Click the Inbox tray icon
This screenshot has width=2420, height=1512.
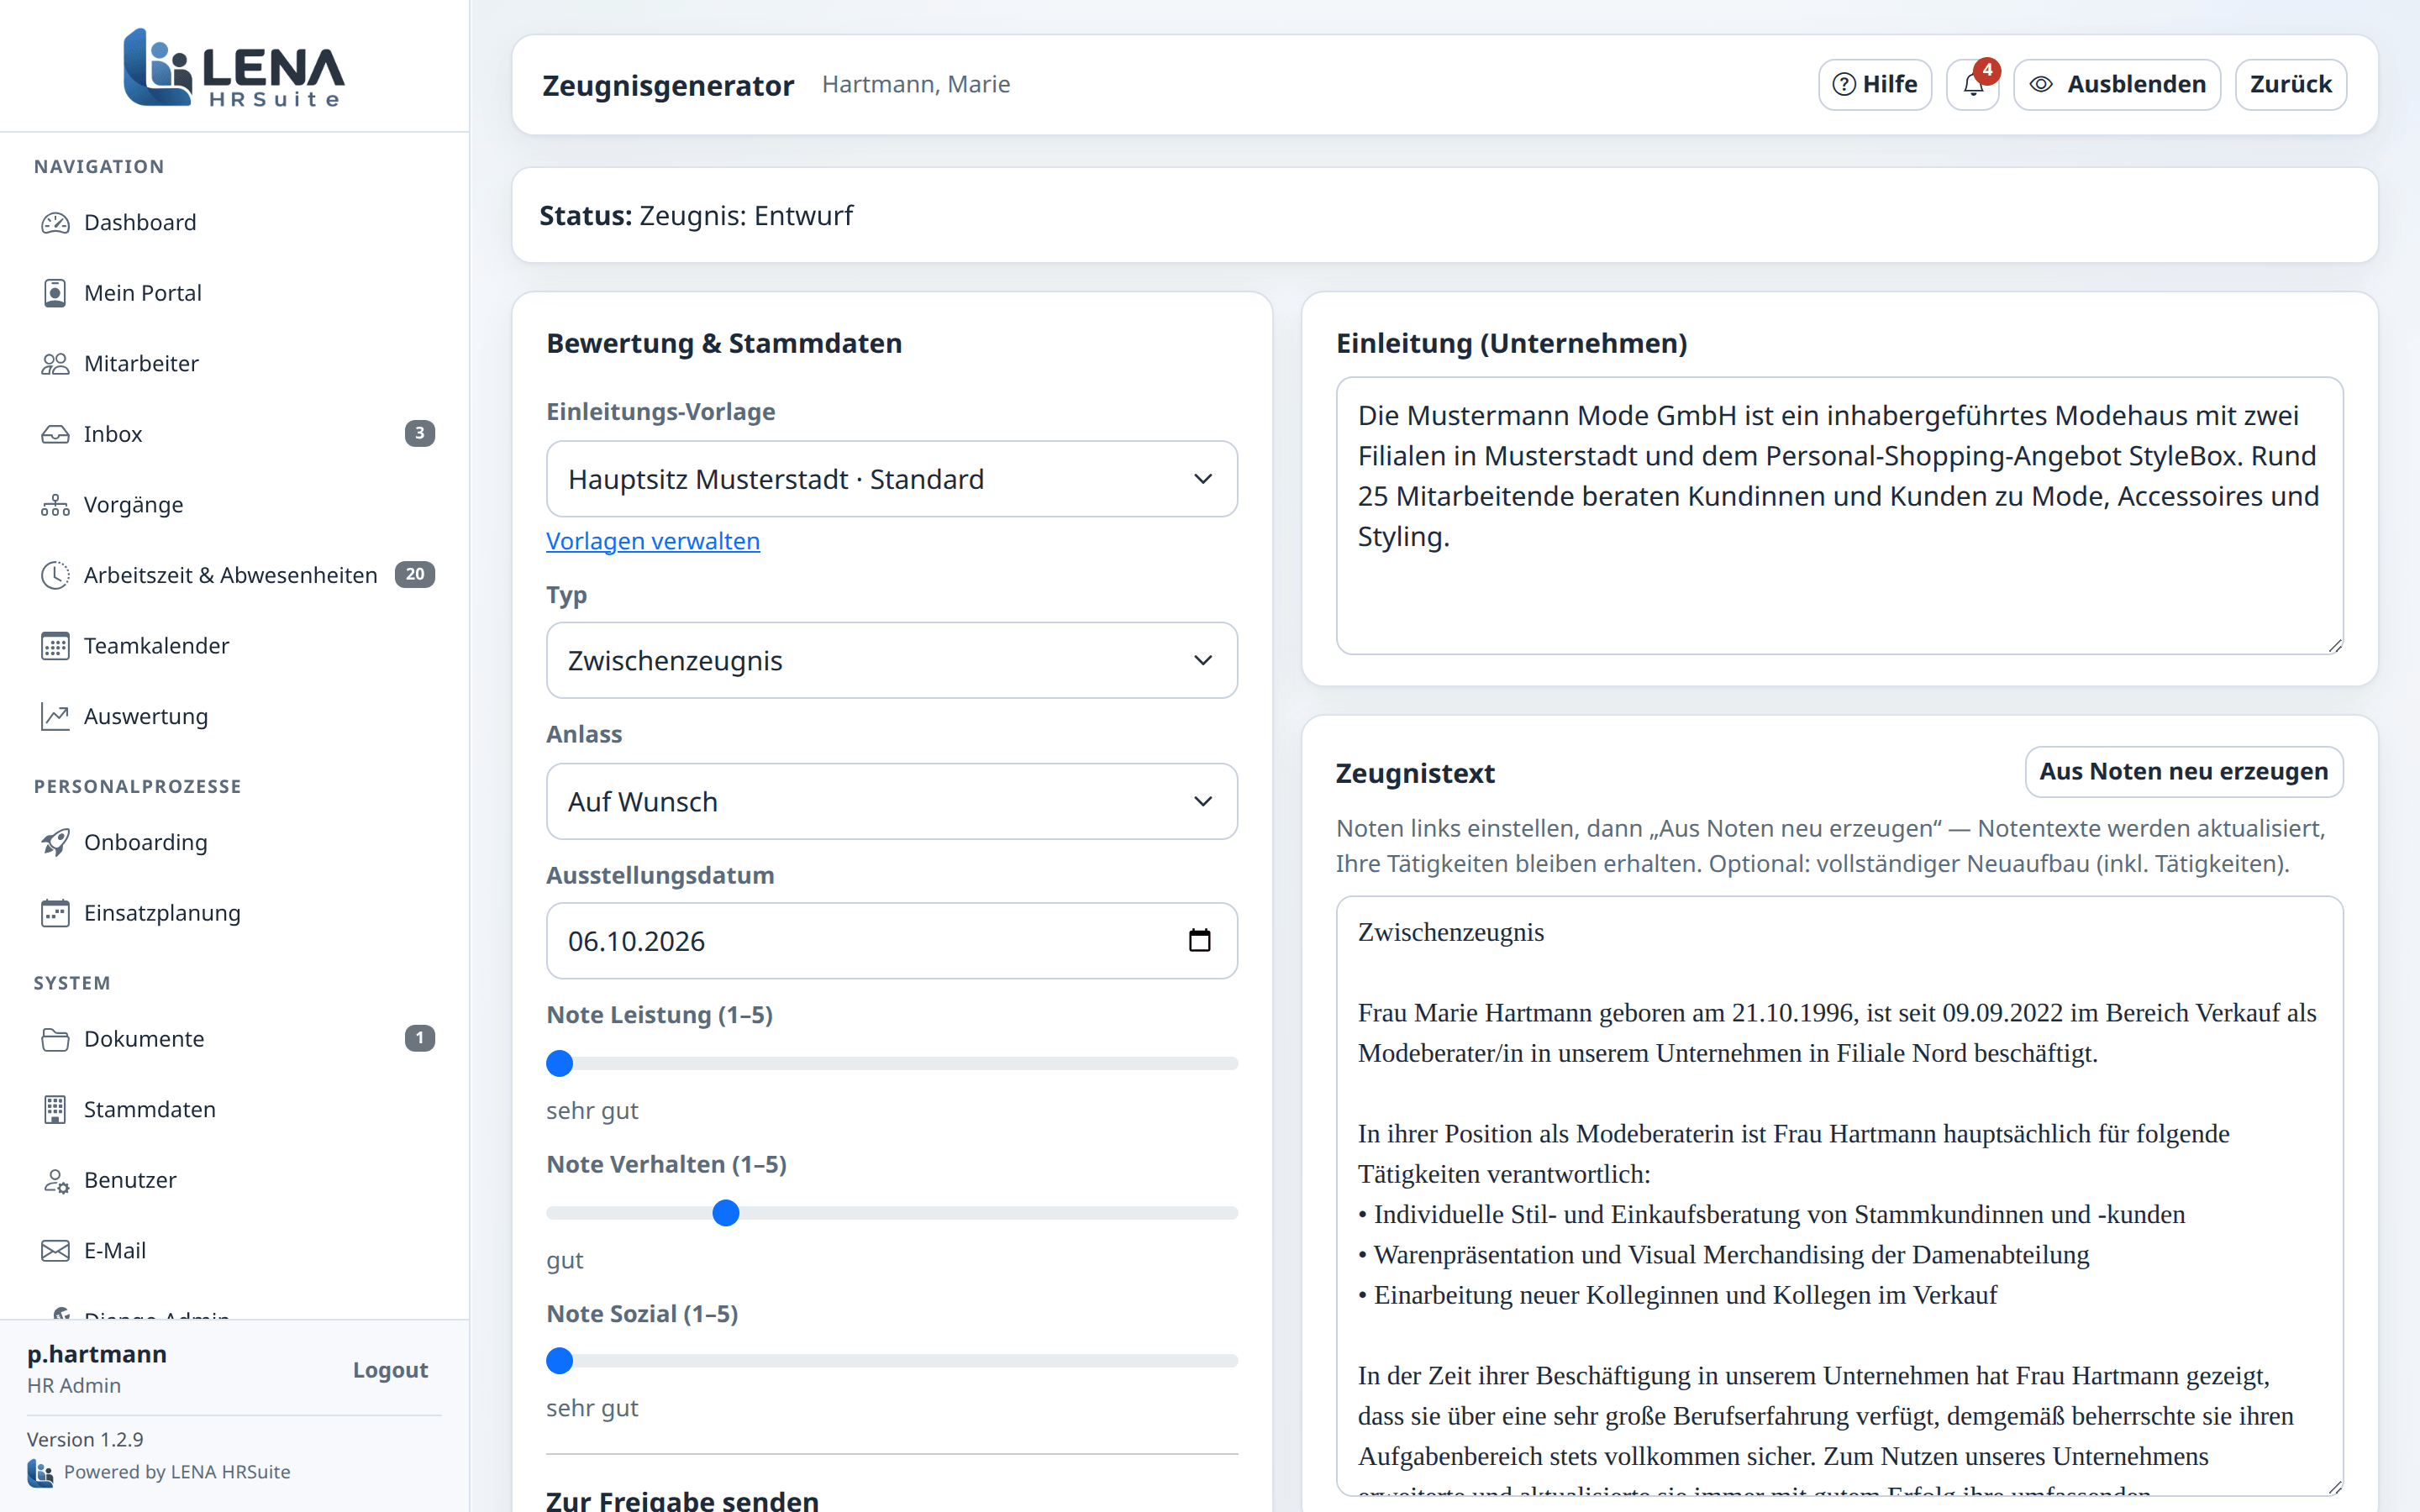point(55,434)
